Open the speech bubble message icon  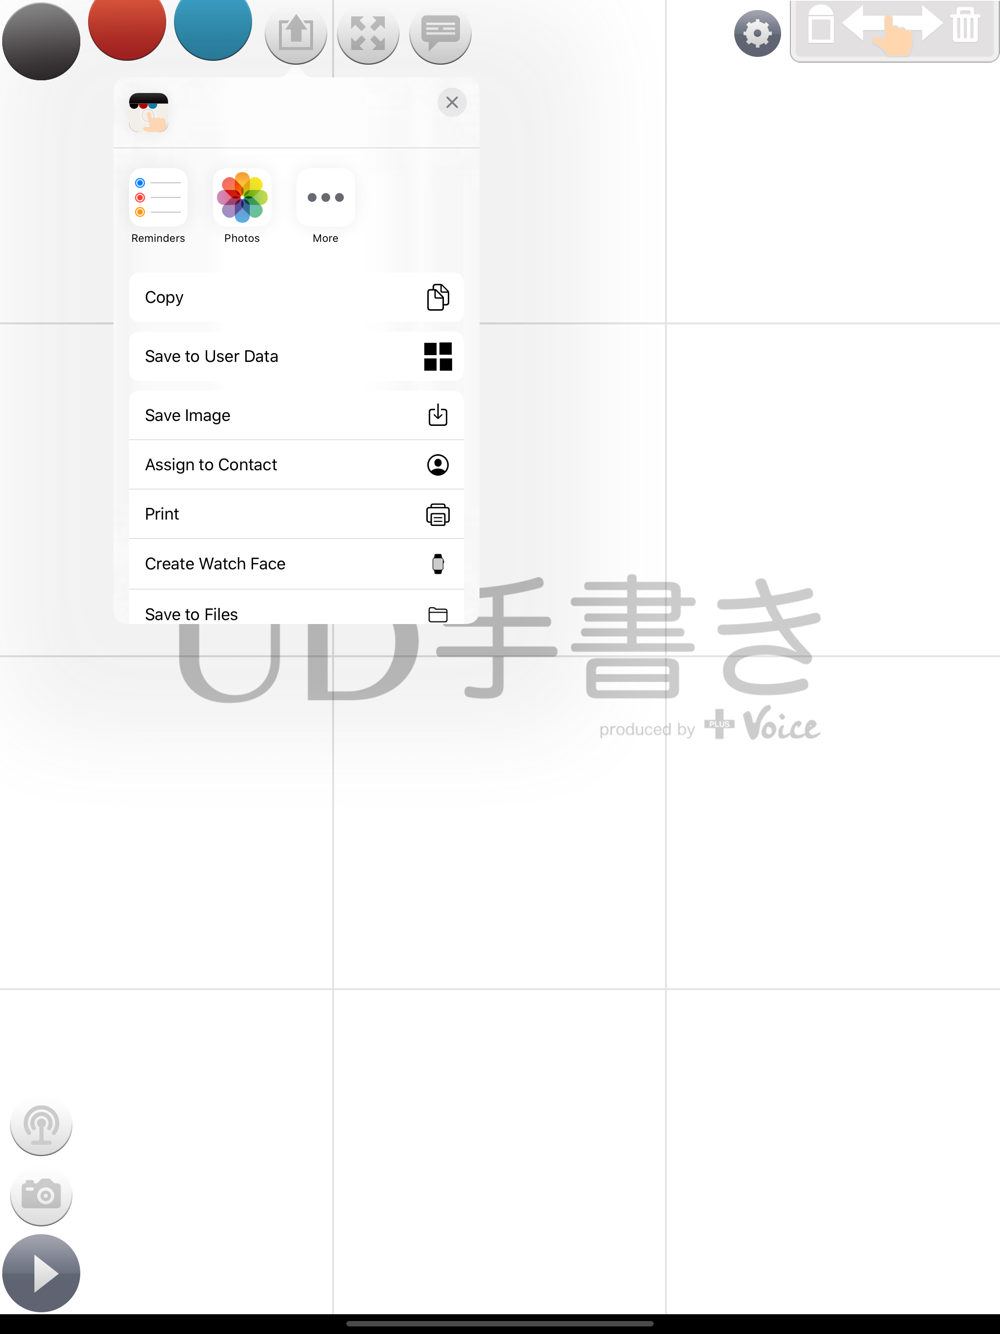[x=440, y=34]
